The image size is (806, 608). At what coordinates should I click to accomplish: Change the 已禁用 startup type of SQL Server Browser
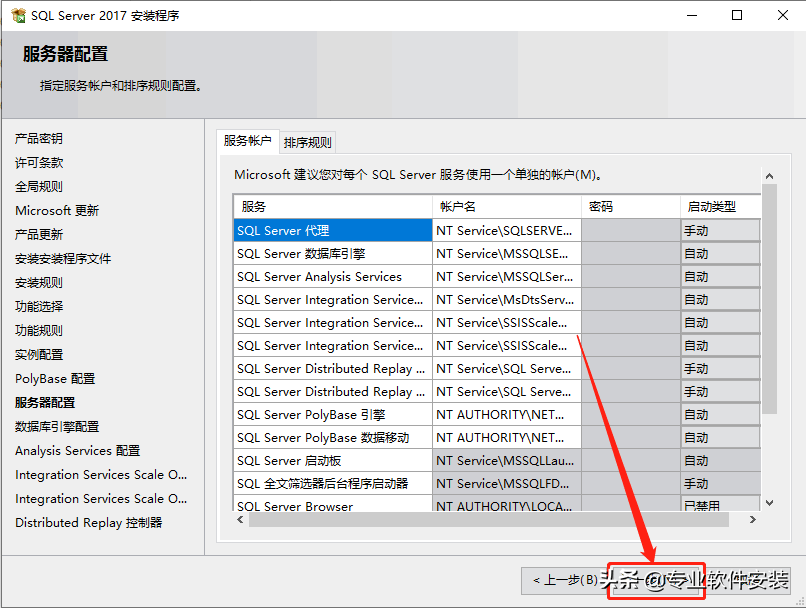[719, 506]
